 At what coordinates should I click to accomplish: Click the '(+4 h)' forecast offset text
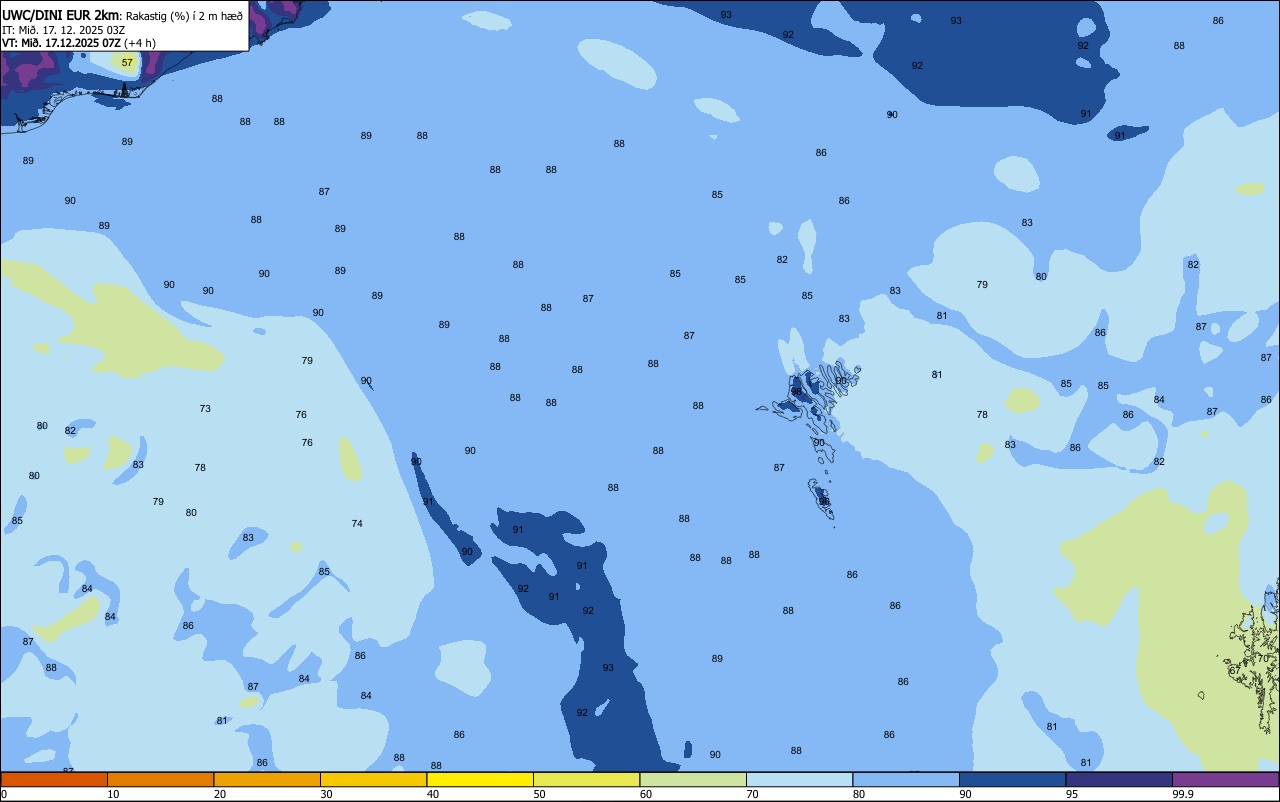pos(140,43)
